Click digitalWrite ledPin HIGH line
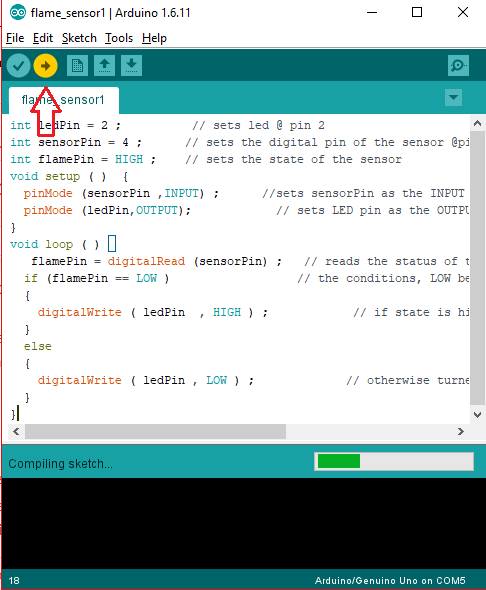This screenshot has height=590, width=486. (x=153, y=312)
